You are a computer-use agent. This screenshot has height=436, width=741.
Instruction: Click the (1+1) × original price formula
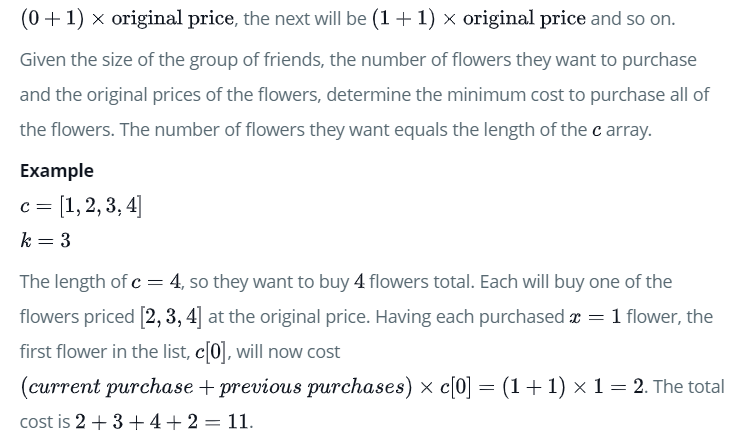click(479, 18)
